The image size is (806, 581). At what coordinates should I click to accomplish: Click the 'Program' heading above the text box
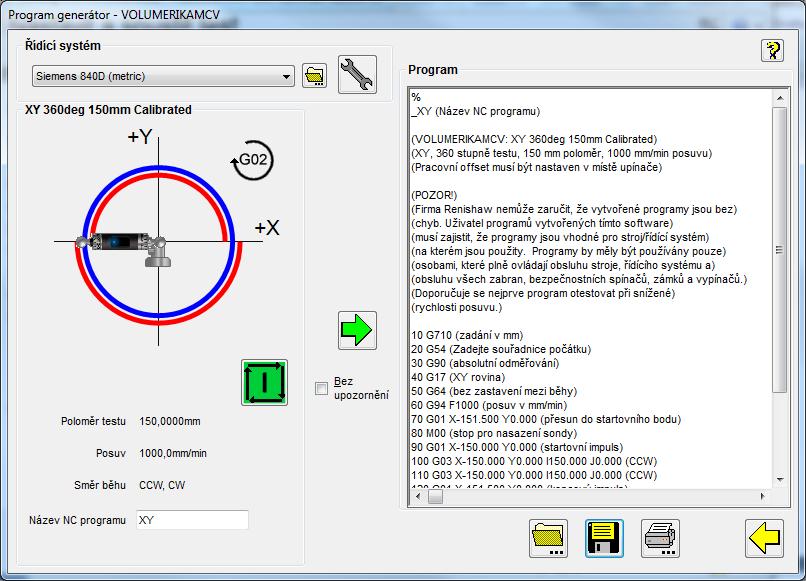point(433,69)
